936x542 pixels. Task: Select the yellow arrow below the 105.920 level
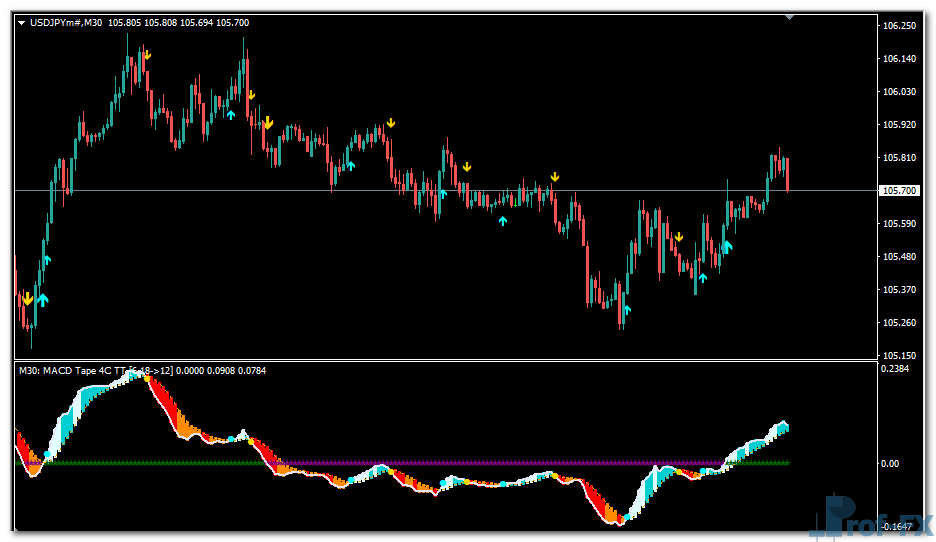(392, 122)
